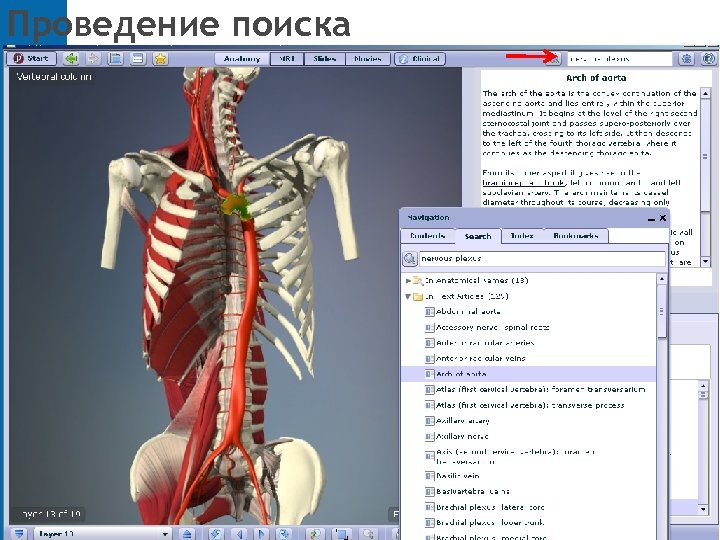This screenshot has width=720, height=540.
Task: Open the Slides tab
Action: click(324, 59)
